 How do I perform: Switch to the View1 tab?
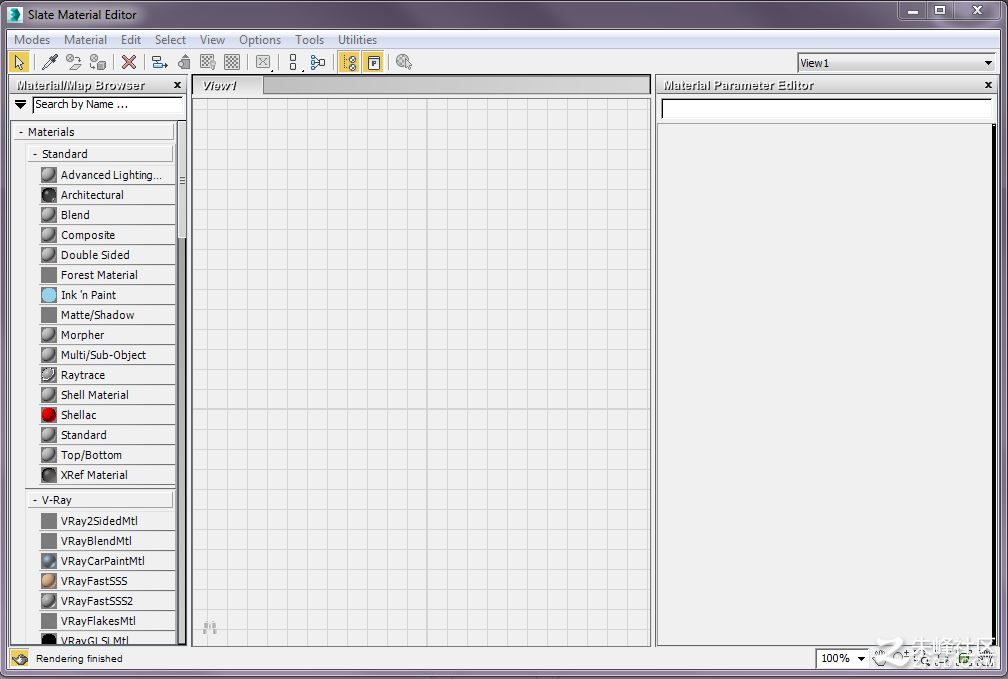(x=228, y=86)
